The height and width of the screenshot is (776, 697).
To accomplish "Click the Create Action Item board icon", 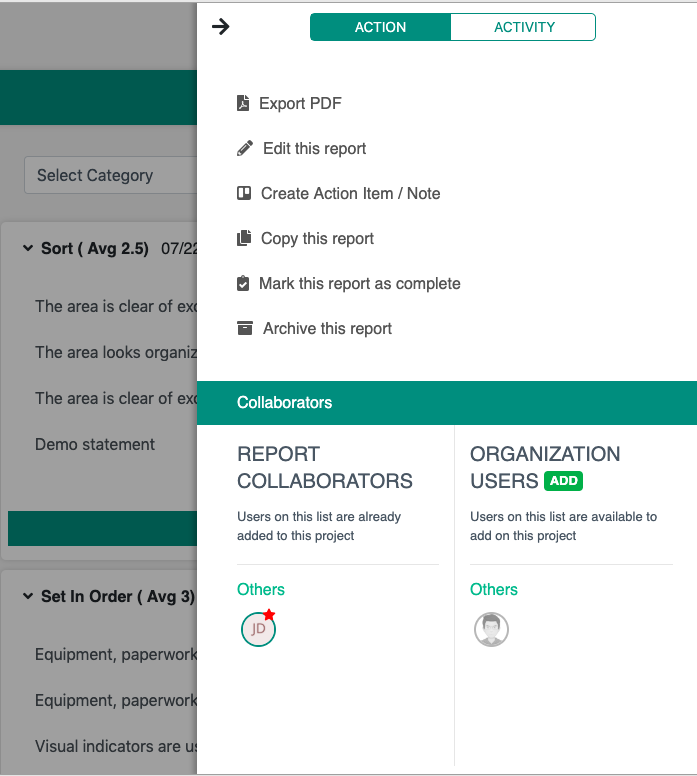I will pos(244,193).
